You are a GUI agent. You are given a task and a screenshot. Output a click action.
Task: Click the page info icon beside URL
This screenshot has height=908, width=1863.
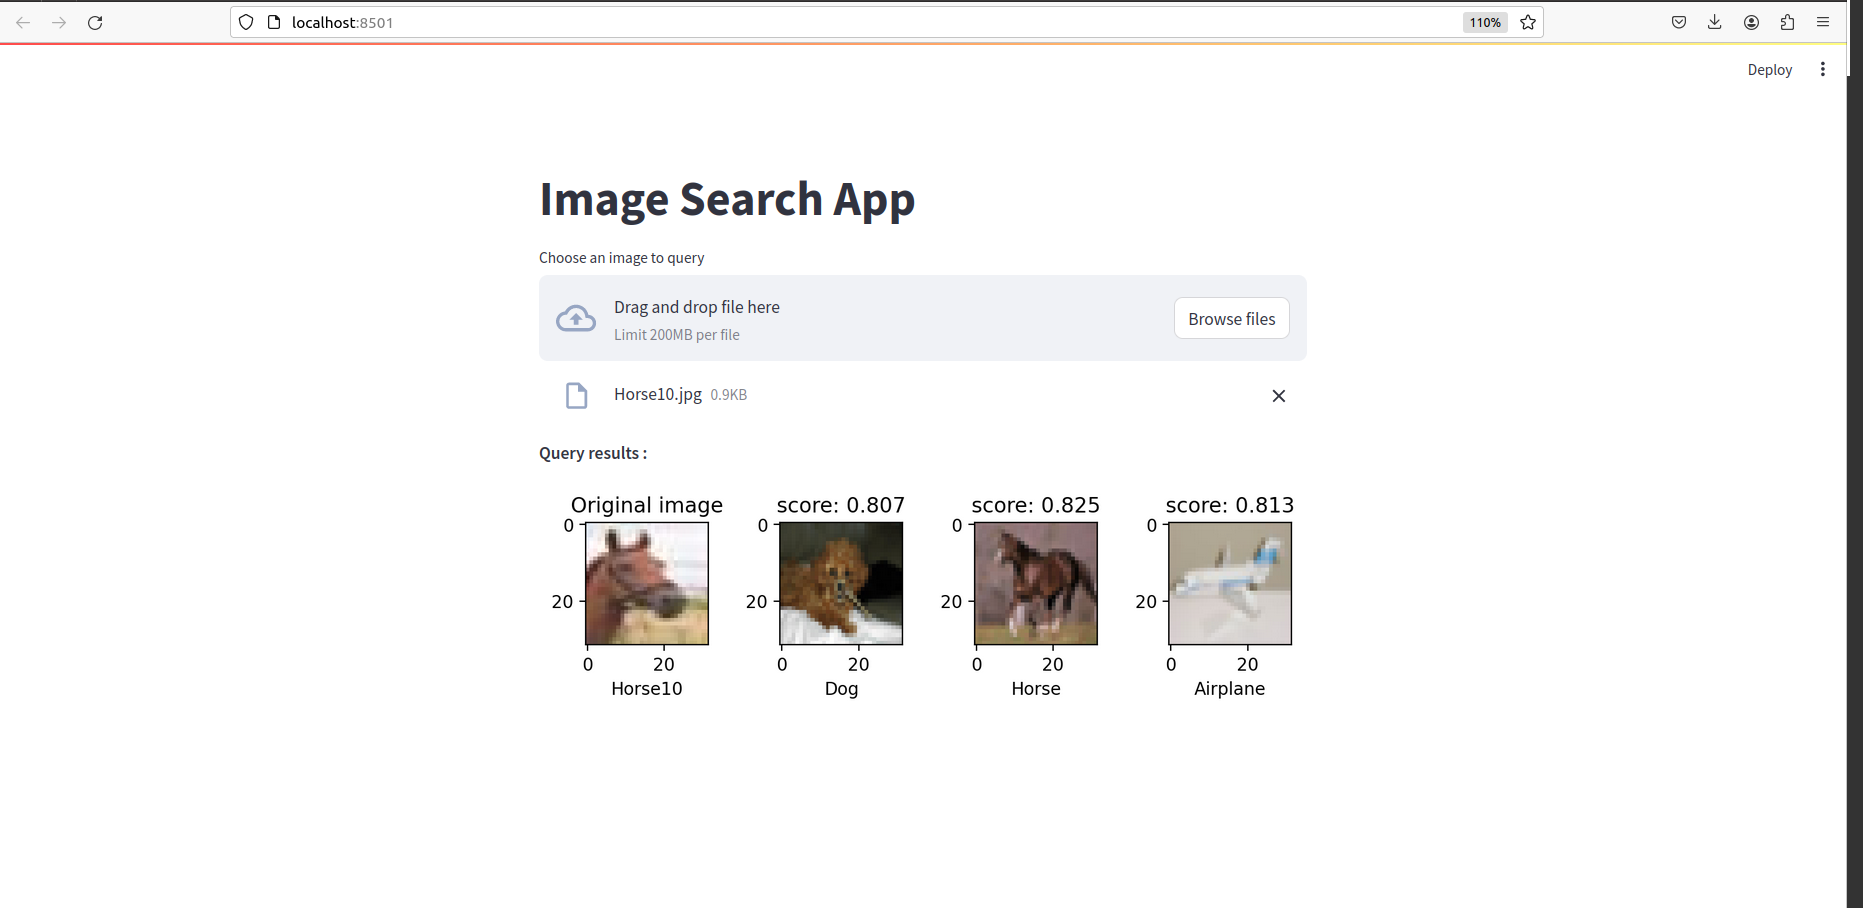[274, 22]
